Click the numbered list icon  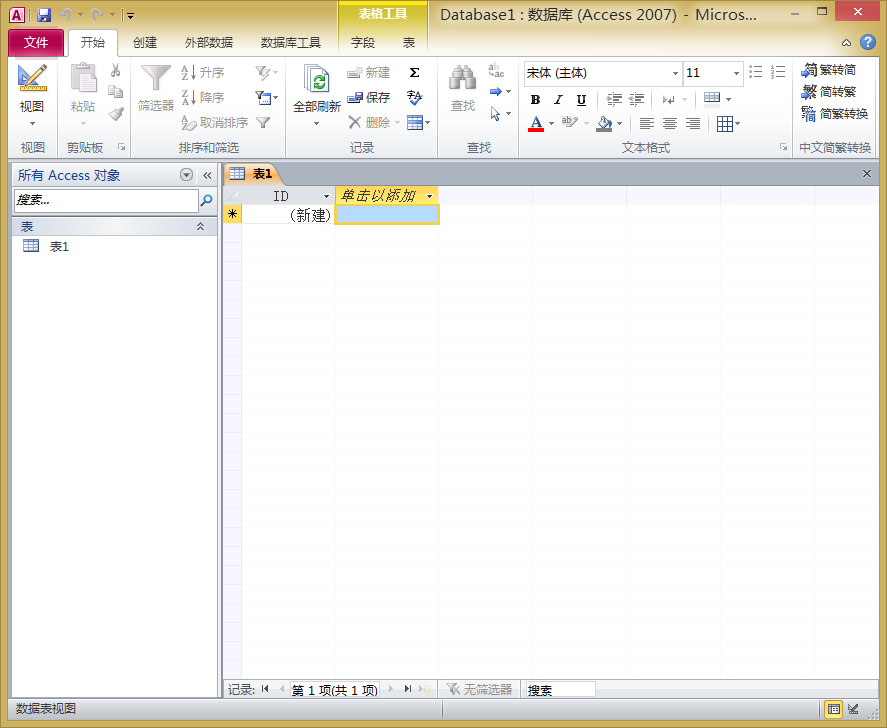pos(778,72)
